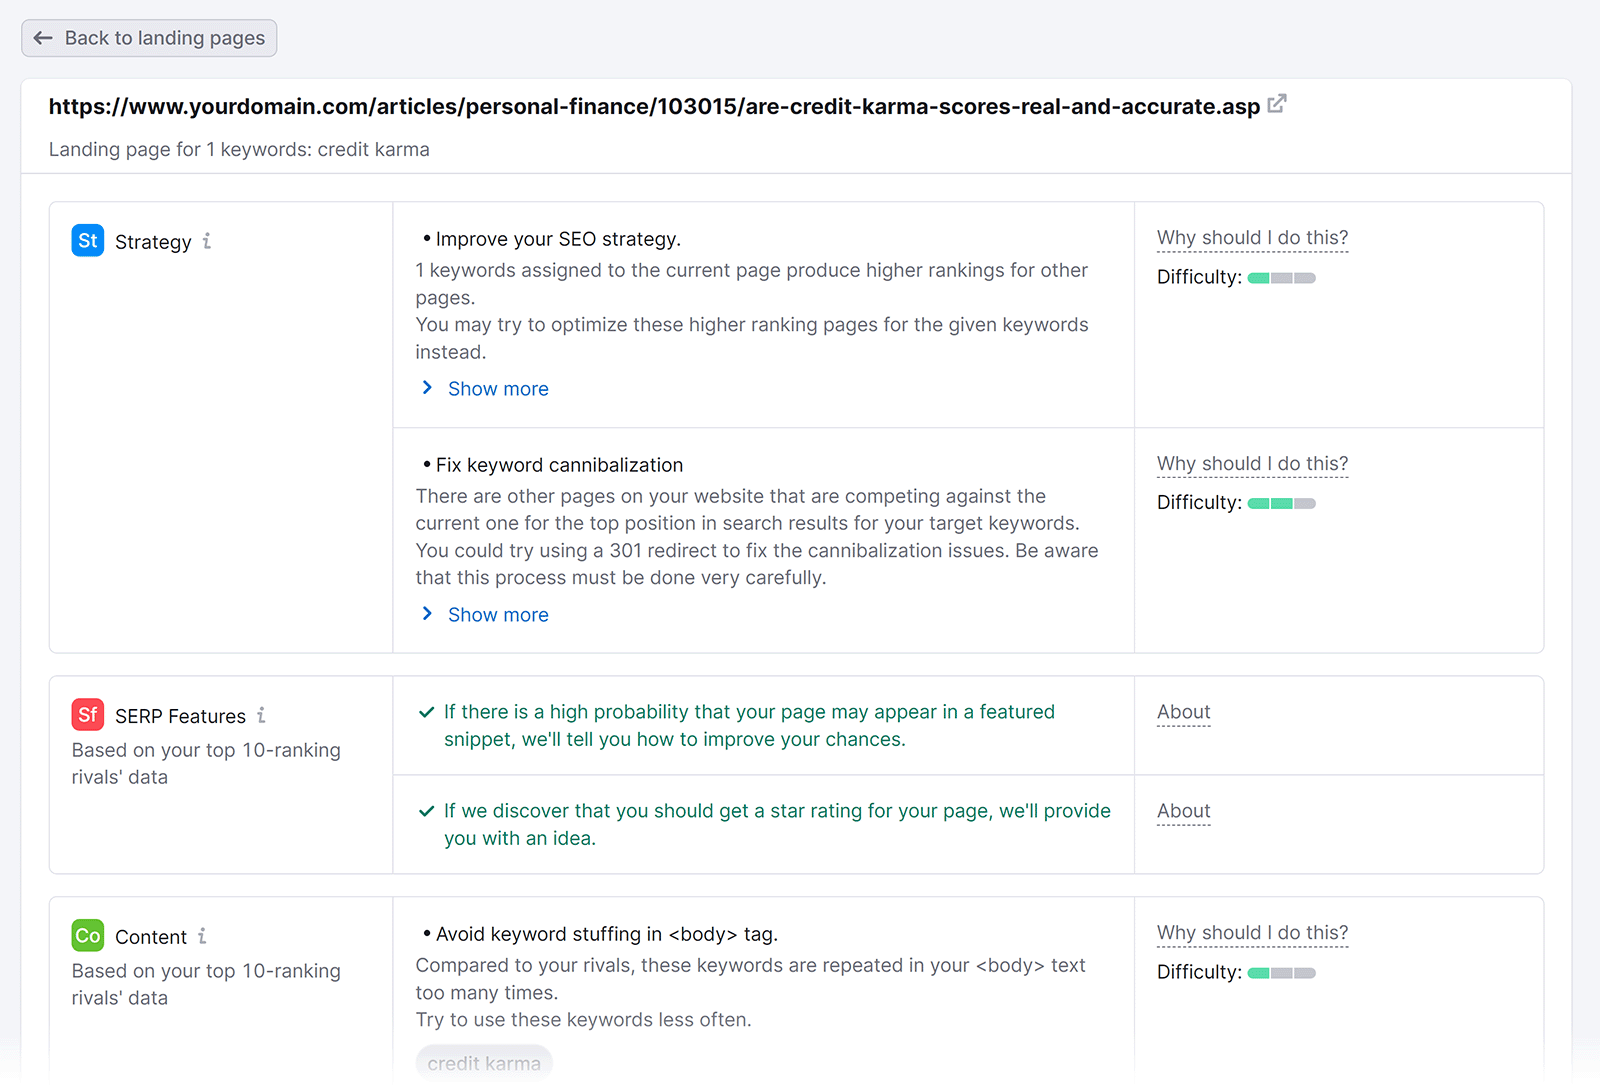The width and height of the screenshot is (1600, 1090).
Task: Go back to landing pages
Action: click(x=149, y=38)
